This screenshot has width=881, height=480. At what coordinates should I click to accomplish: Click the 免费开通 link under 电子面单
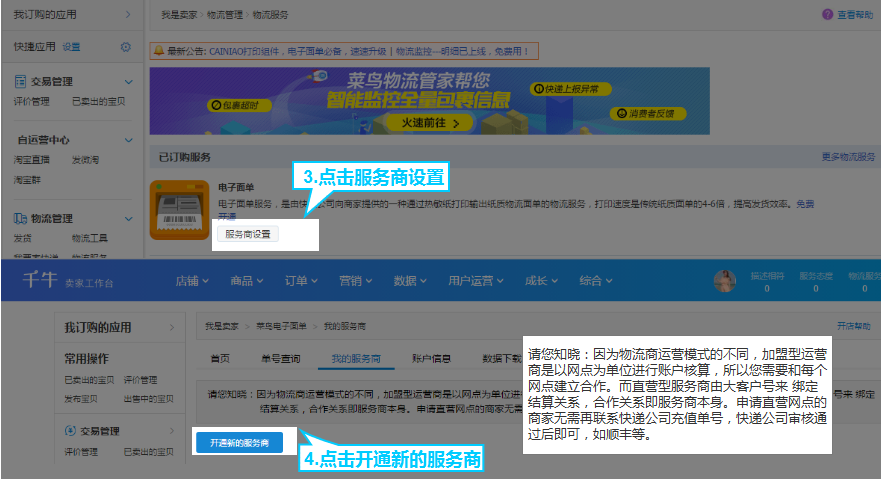[x=805, y=204]
